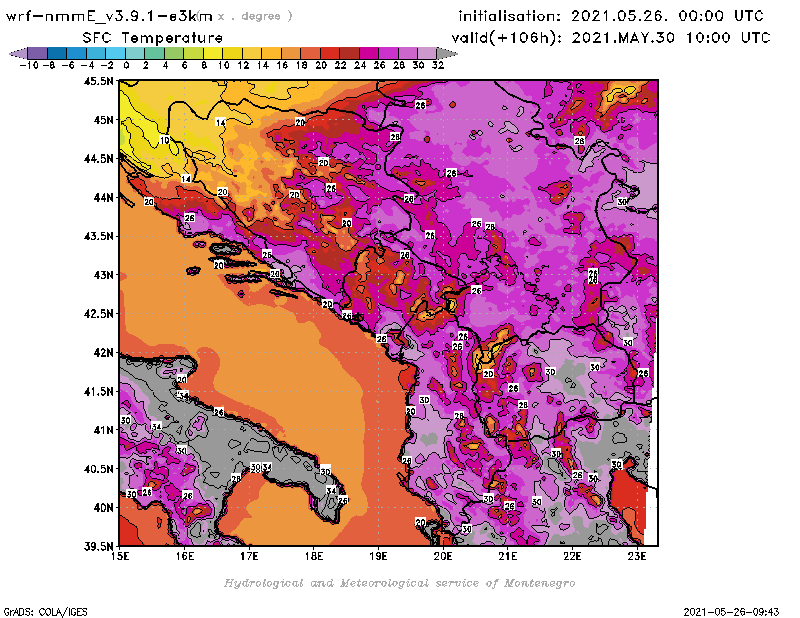
Task: Click the purple legend swatch between -10 and -8
Action: 38,53
